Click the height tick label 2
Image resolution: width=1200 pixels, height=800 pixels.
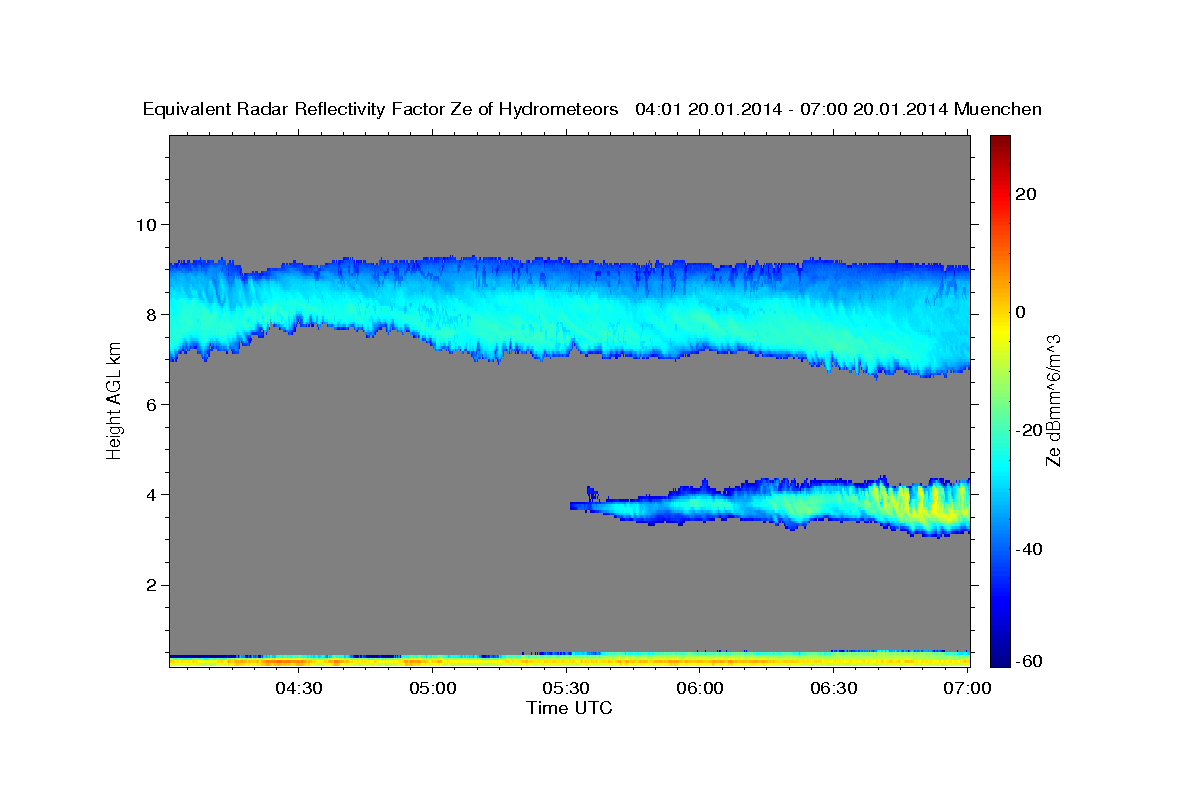[x=154, y=584]
